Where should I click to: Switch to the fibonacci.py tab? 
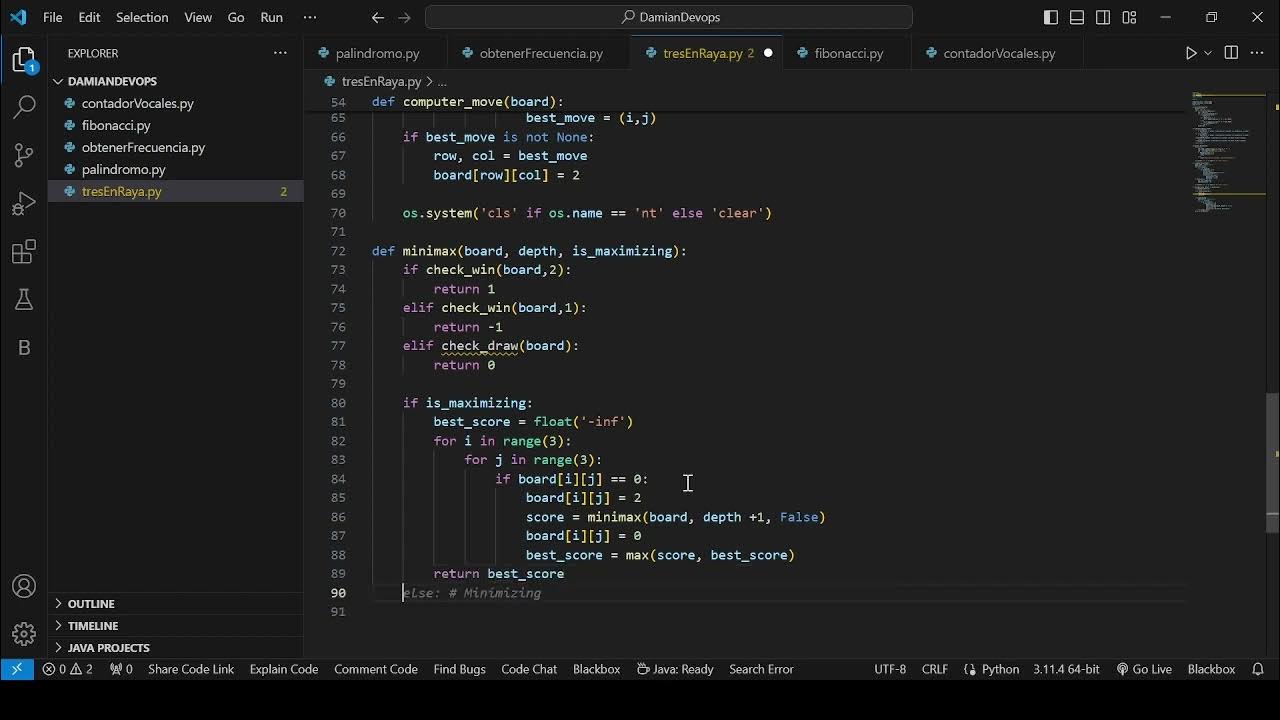[848, 53]
